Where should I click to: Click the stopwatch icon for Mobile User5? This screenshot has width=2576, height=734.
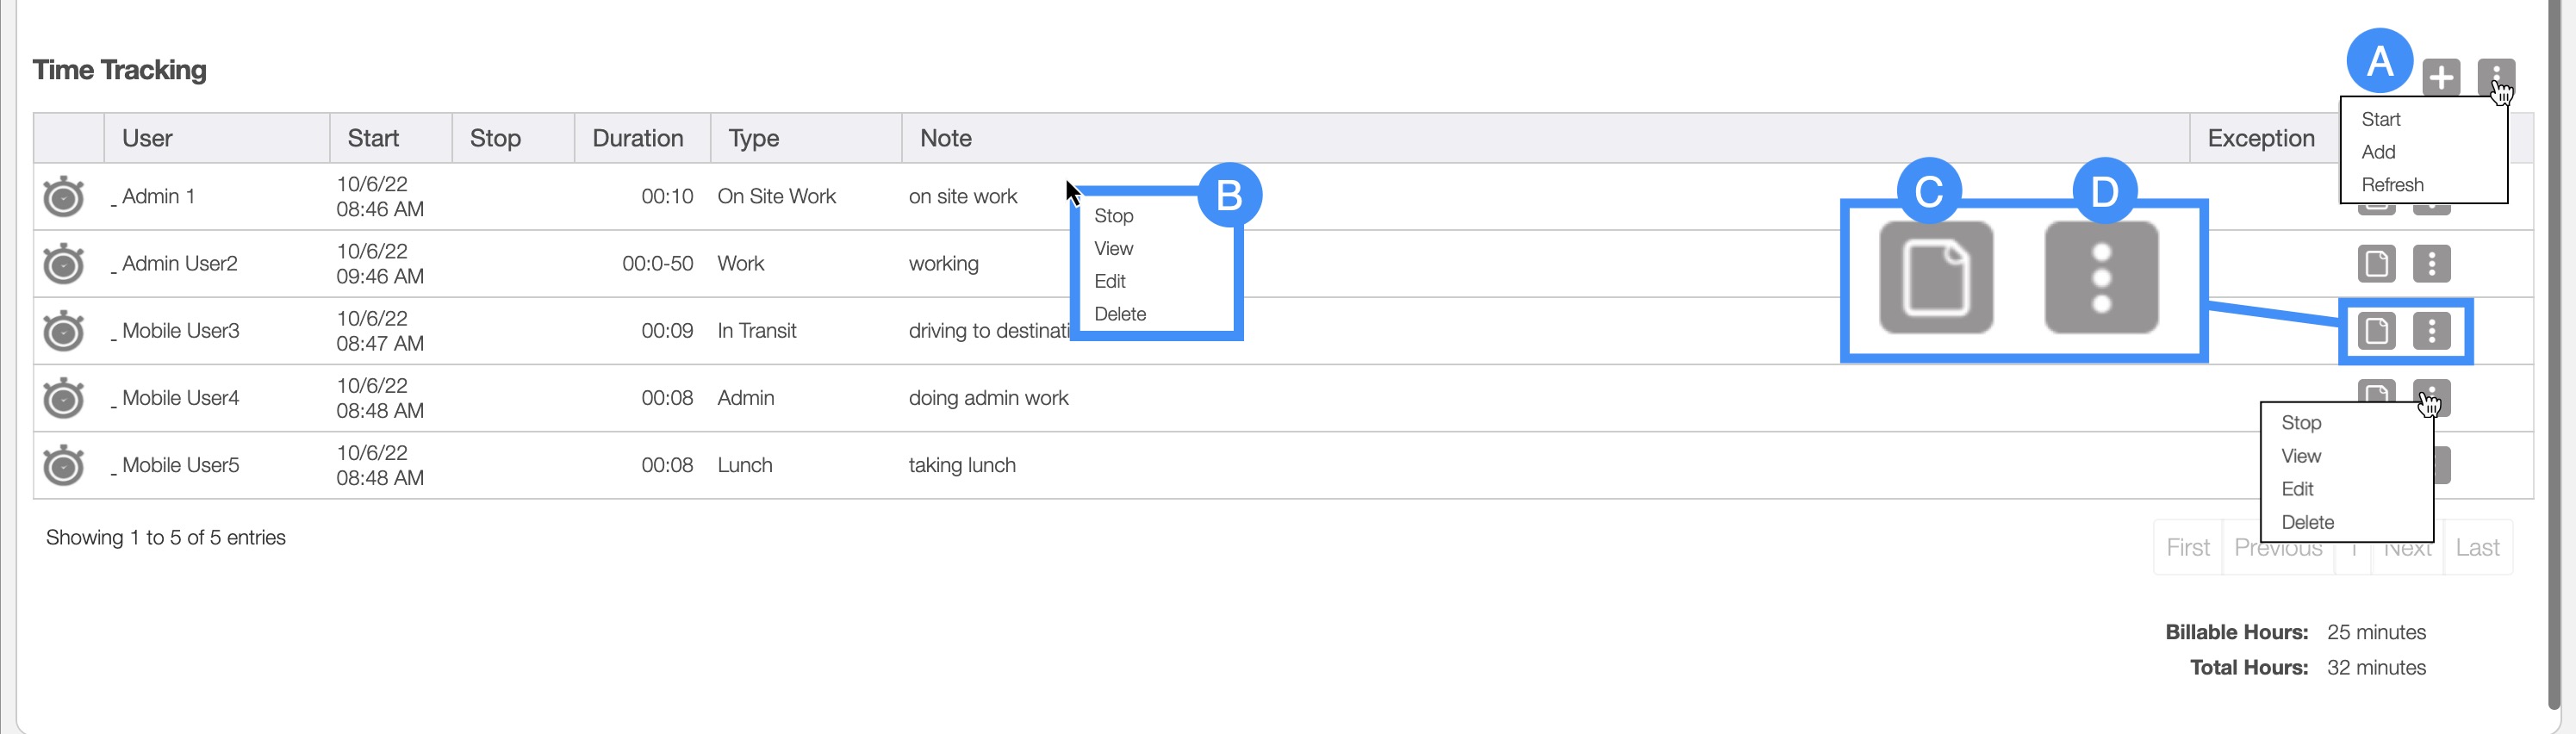pos(64,465)
